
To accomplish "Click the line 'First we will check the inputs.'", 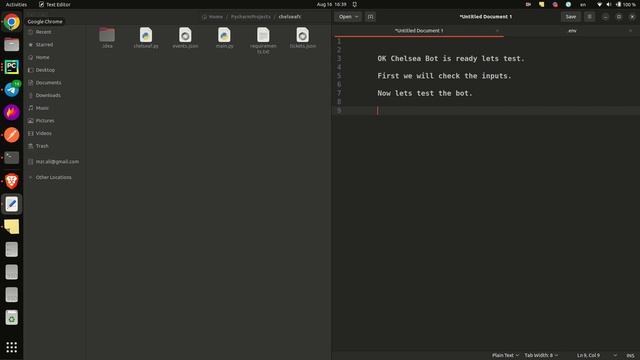I will tap(444, 76).
